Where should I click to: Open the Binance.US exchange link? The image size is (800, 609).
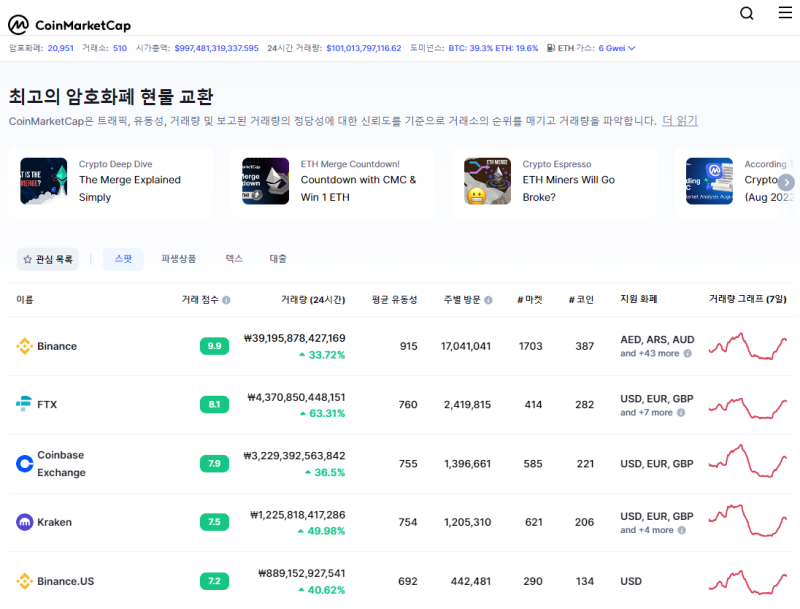click(x=65, y=581)
